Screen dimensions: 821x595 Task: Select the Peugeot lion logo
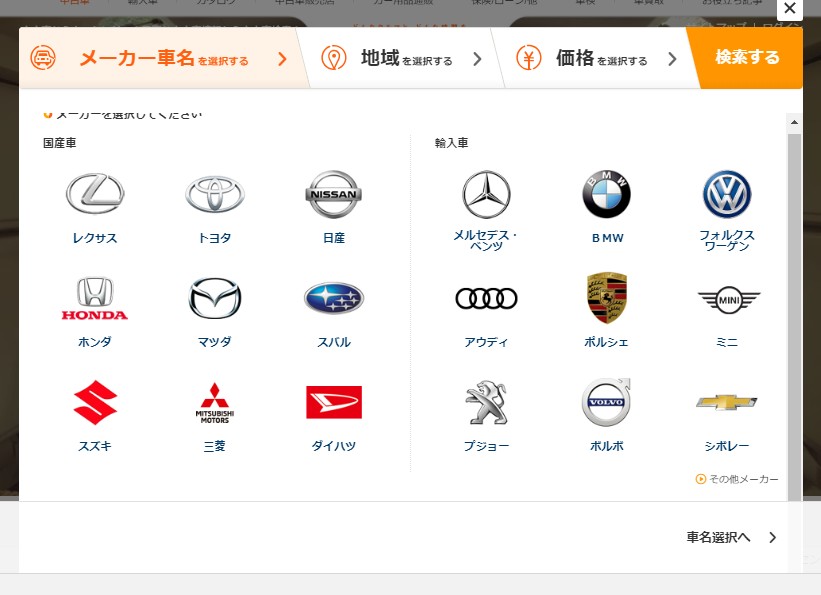486,402
